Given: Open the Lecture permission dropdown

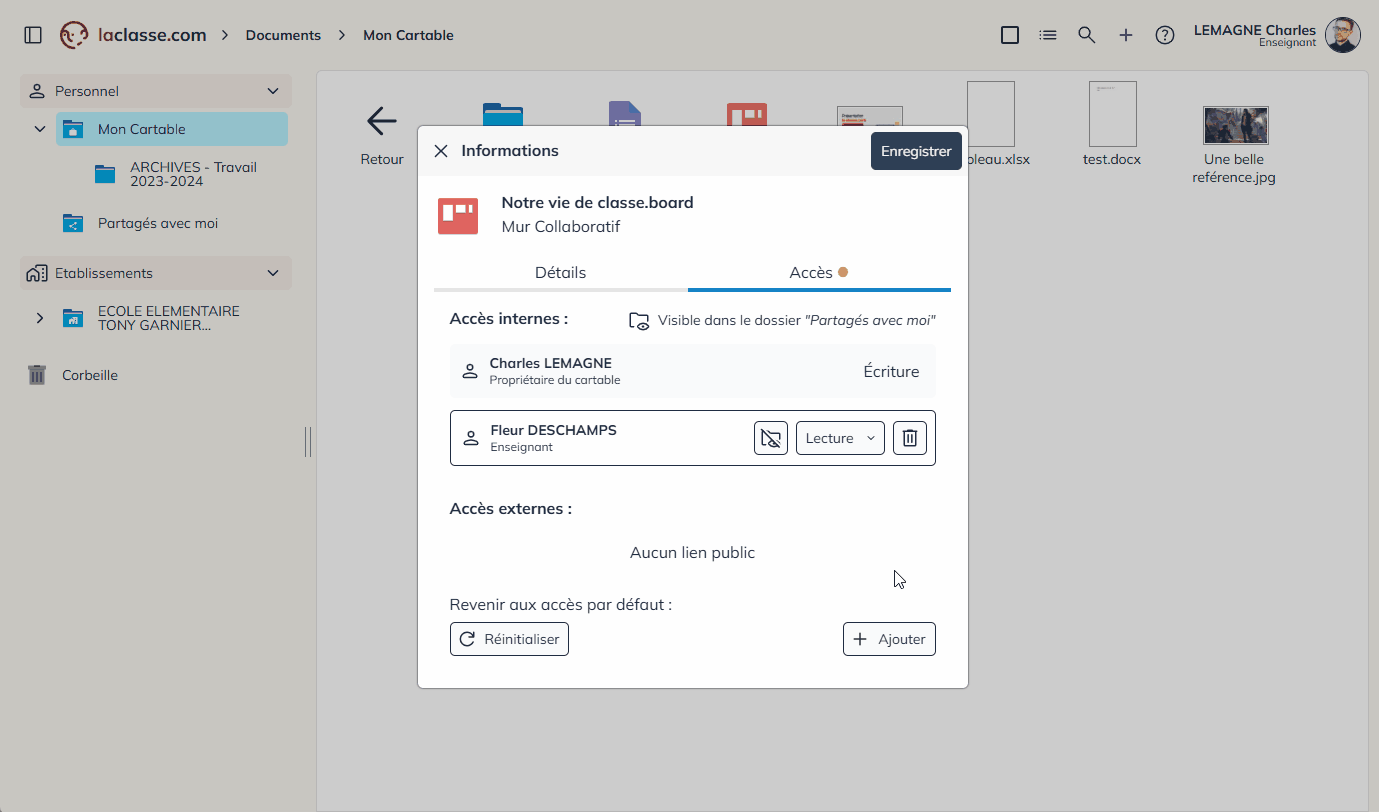Looking at the screenshot, I should click(x=839, y=438).
